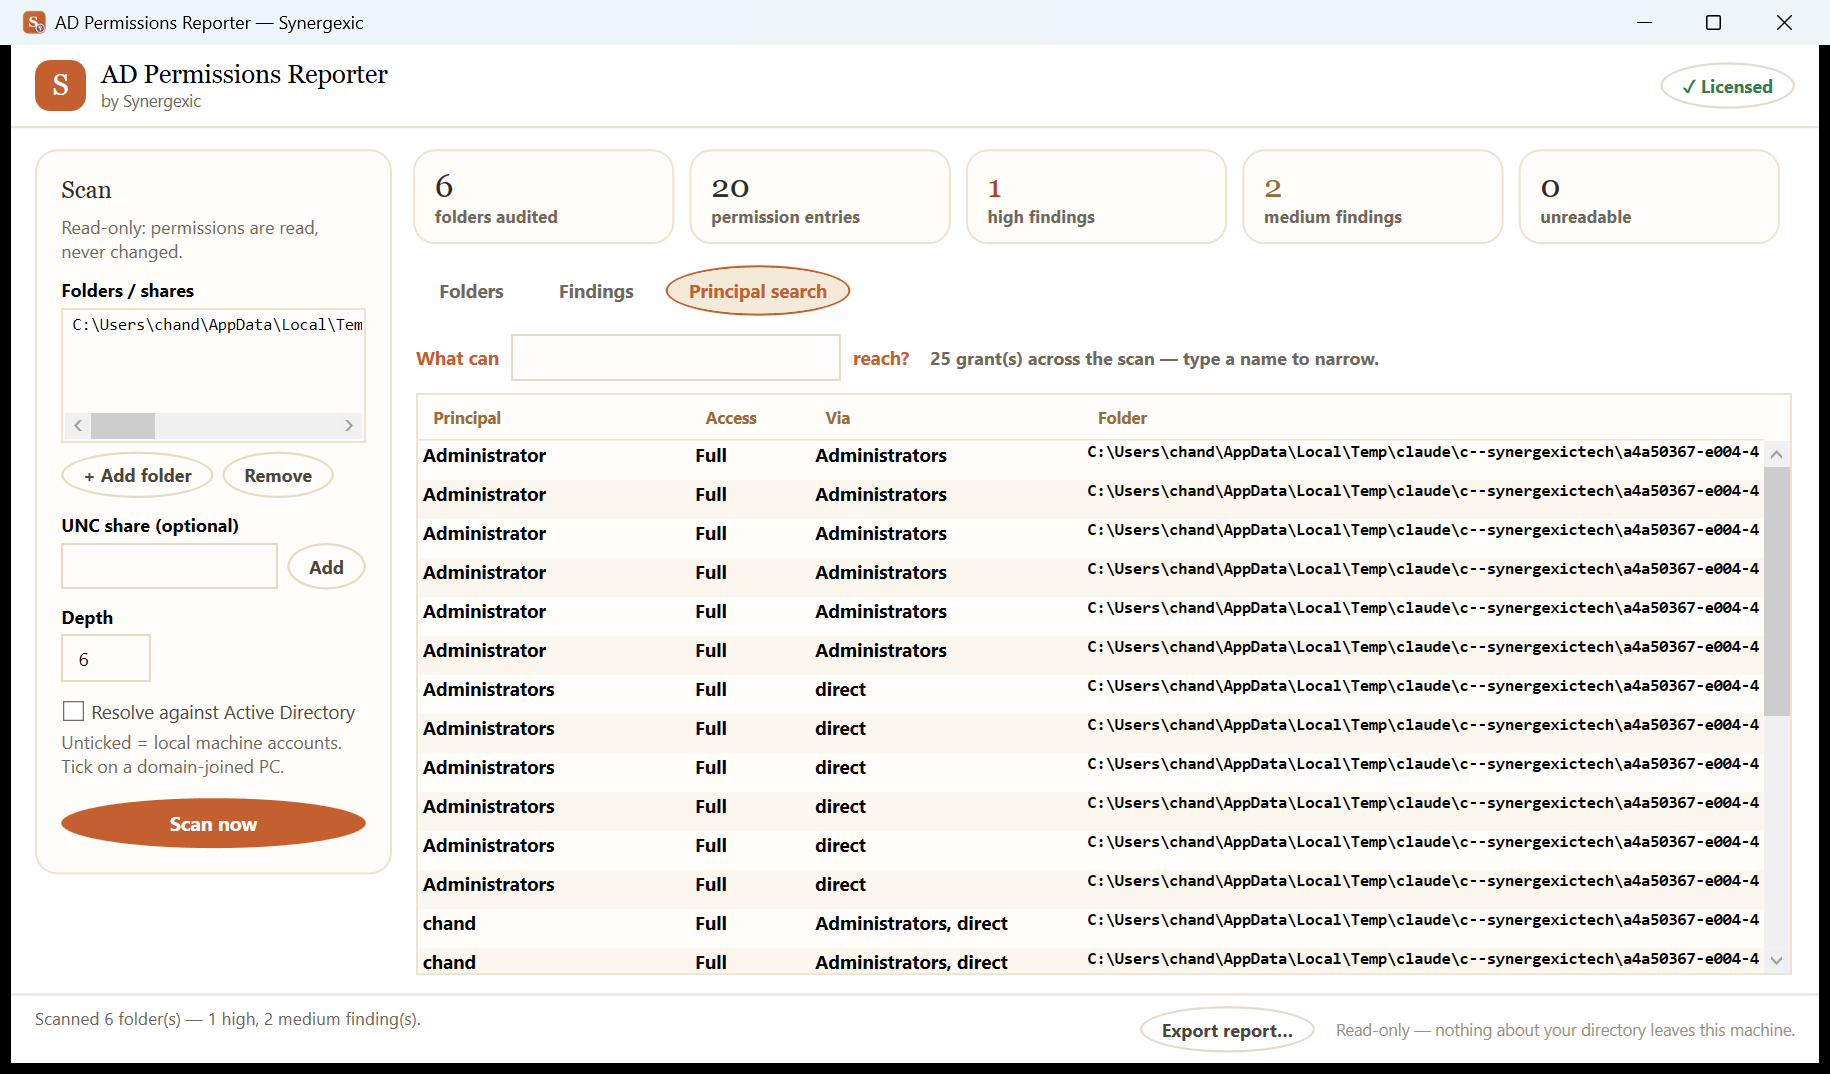This screenshot has width=1830, height=1074.
Task: Click the right arrow of the folder list scrollbar
Action: [349, 425]
